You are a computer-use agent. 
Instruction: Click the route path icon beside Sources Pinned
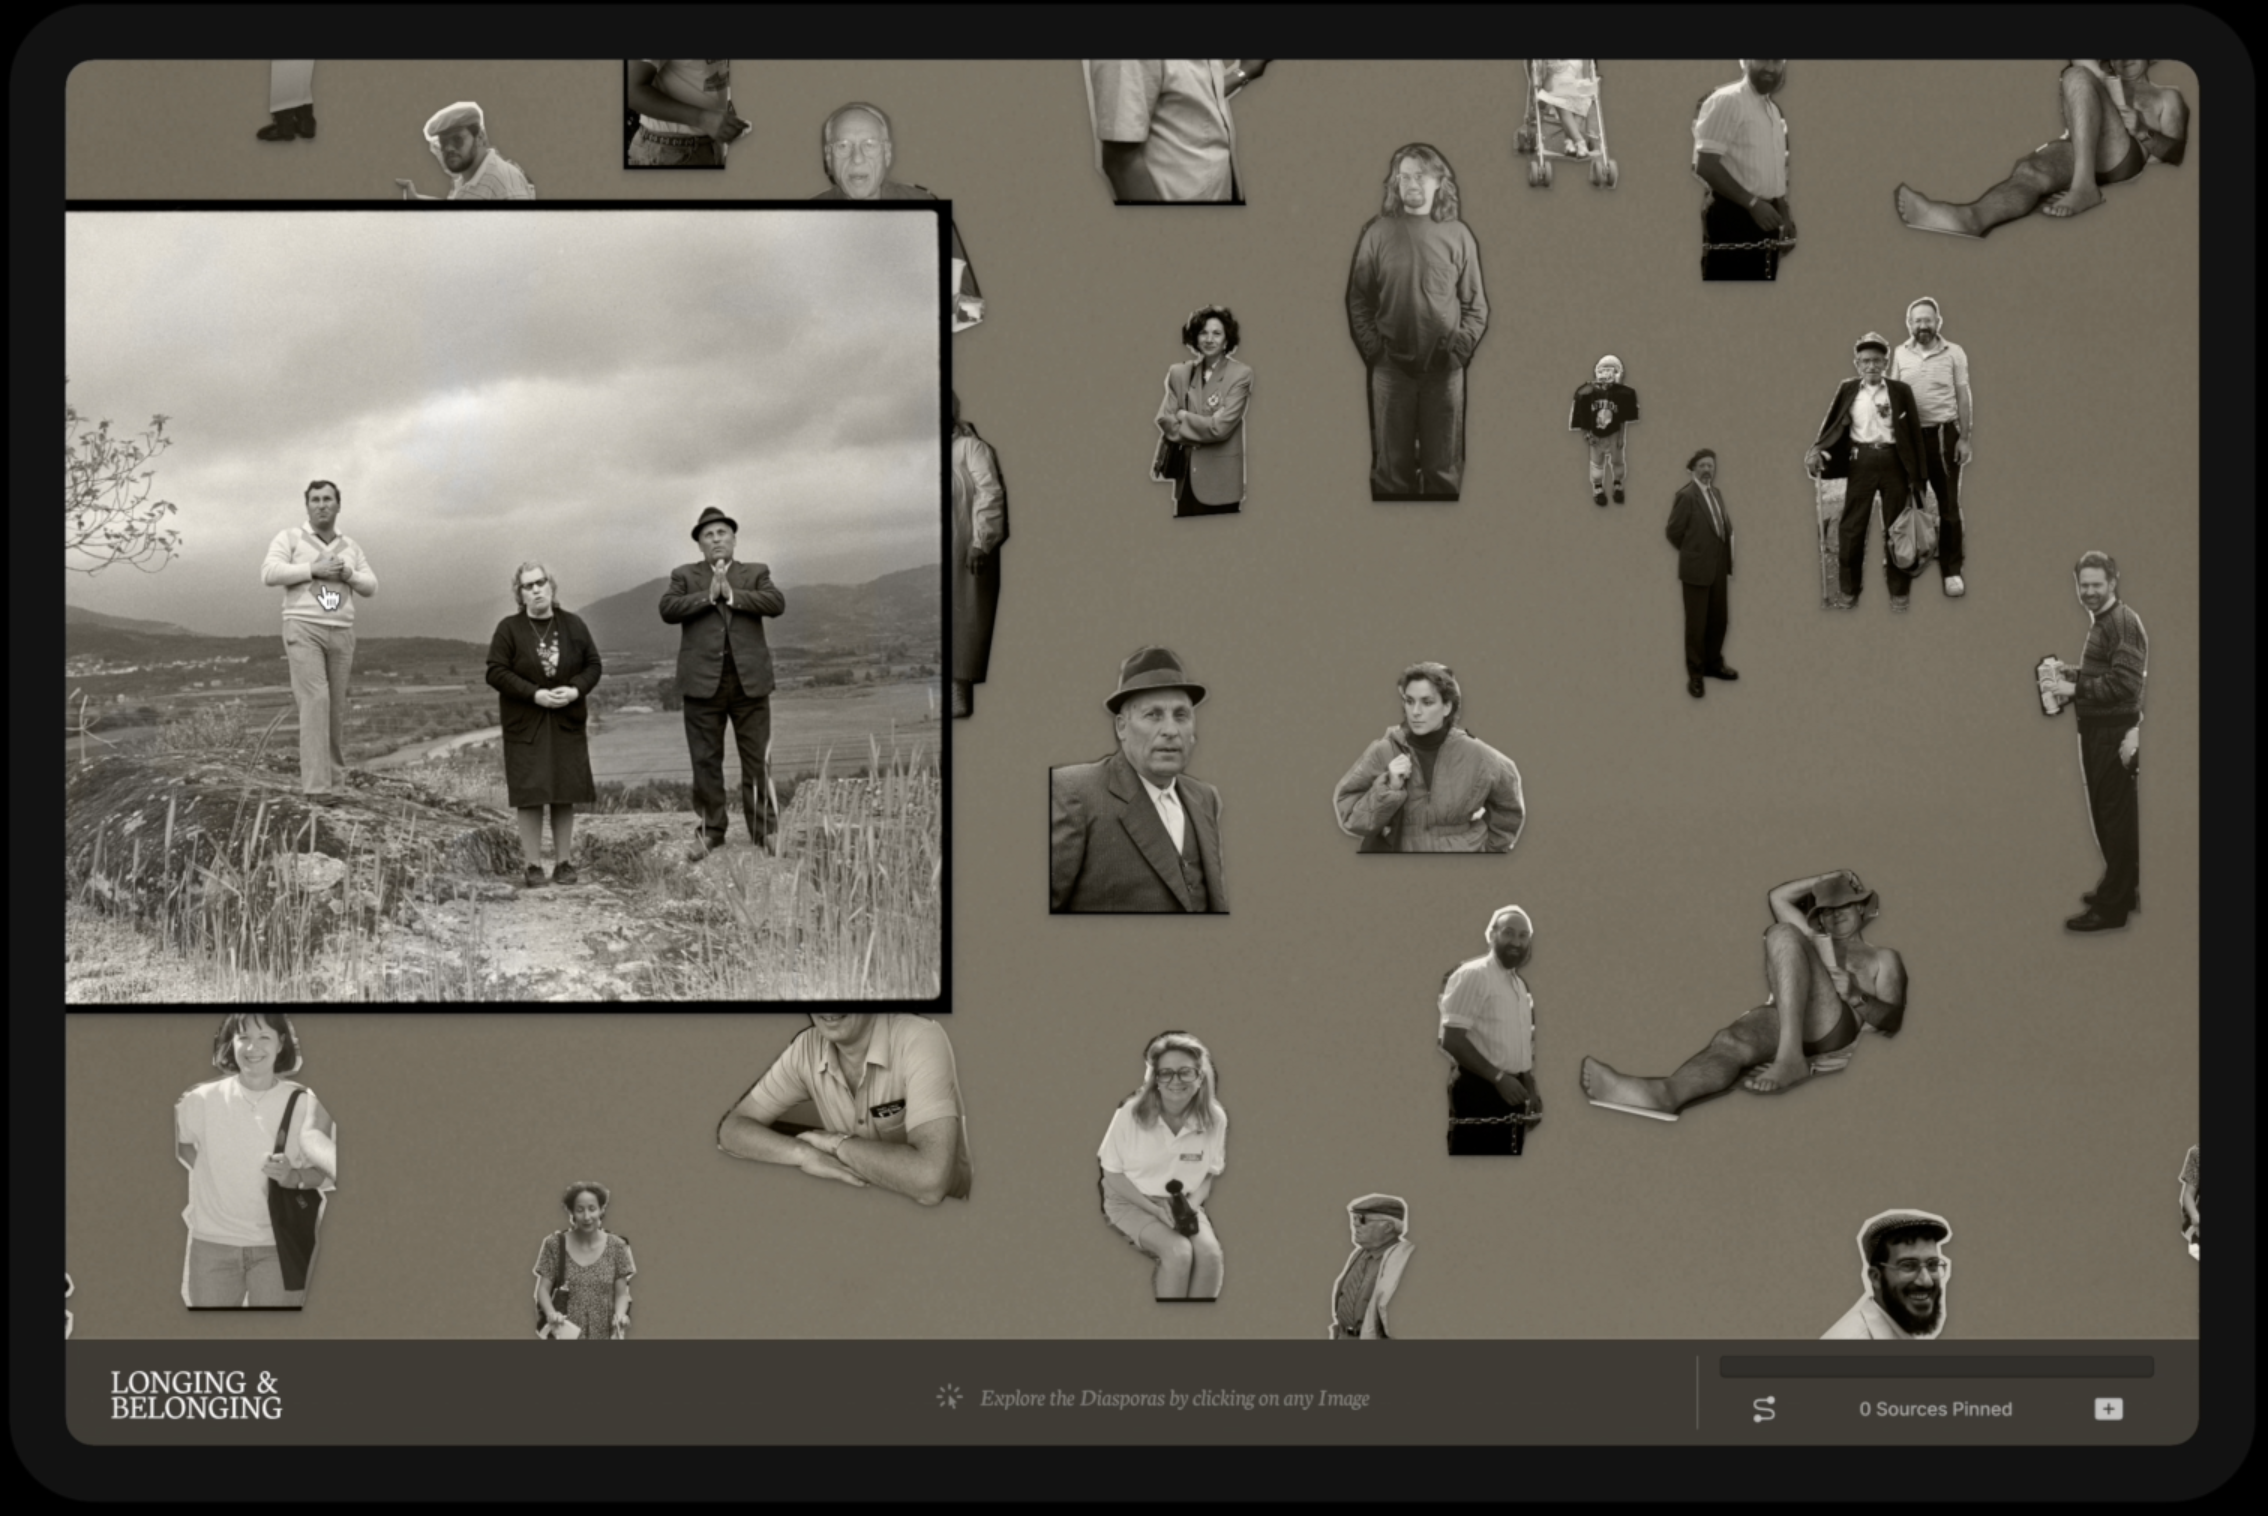[1764, 1409]
